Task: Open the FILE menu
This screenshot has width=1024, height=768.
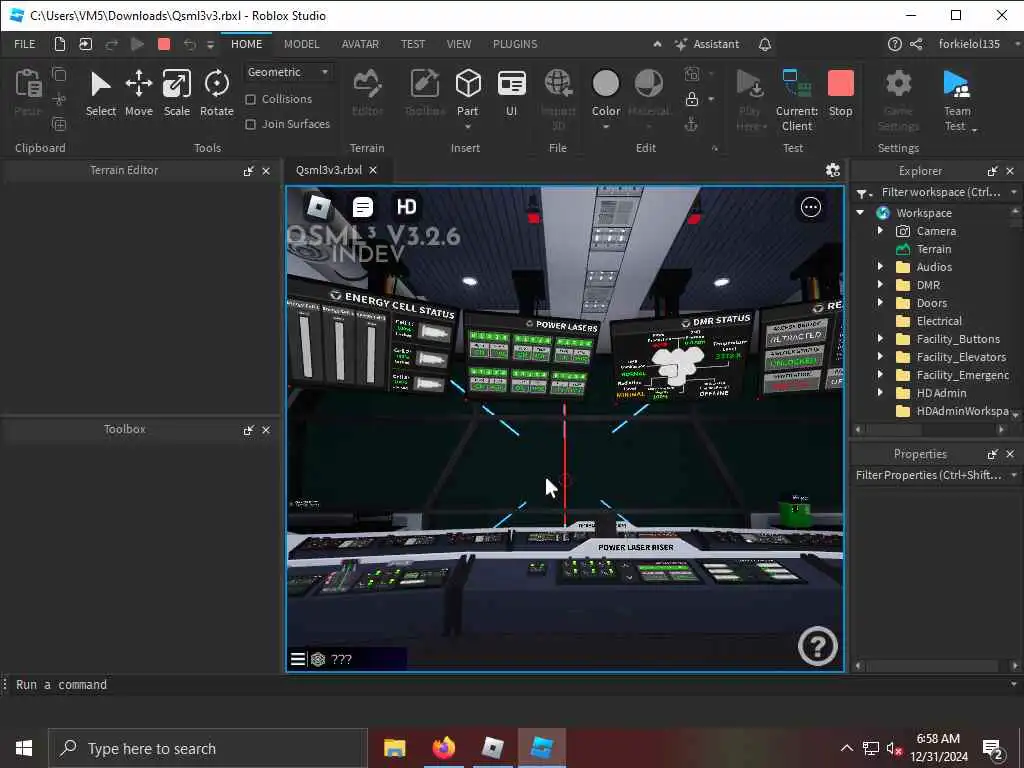Action: 25,44
